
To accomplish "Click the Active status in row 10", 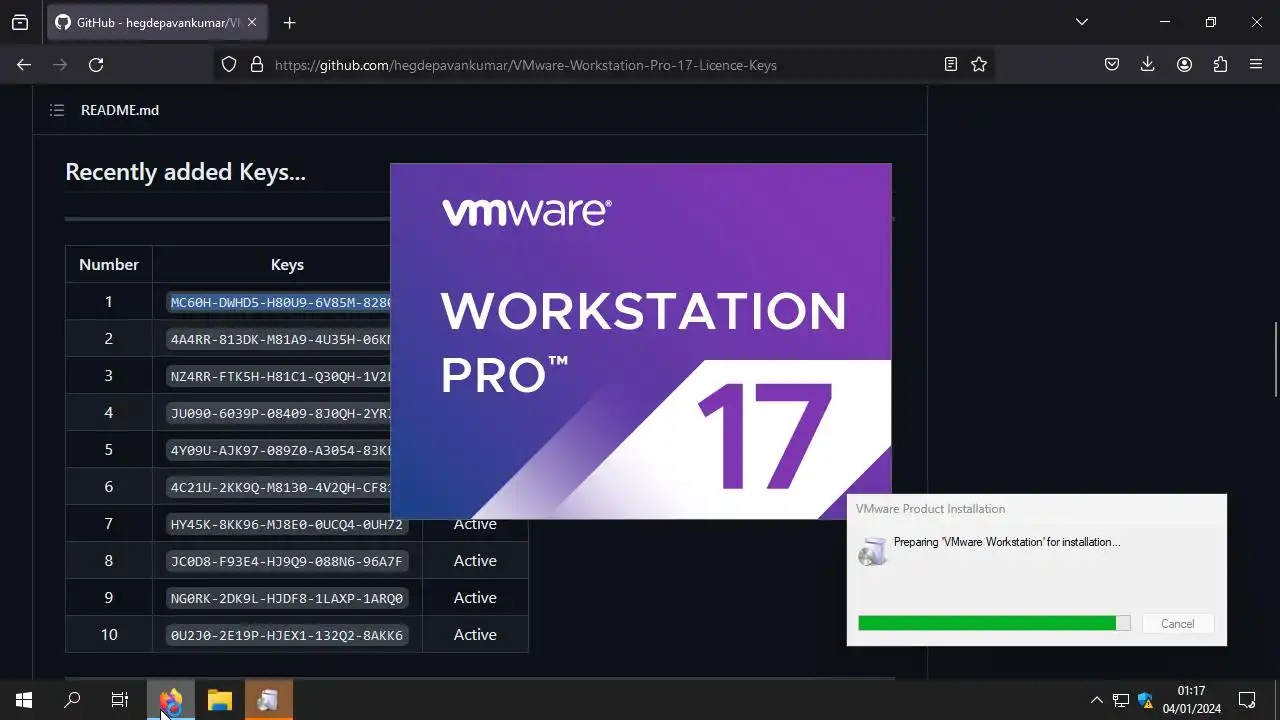I will point(475,634).
